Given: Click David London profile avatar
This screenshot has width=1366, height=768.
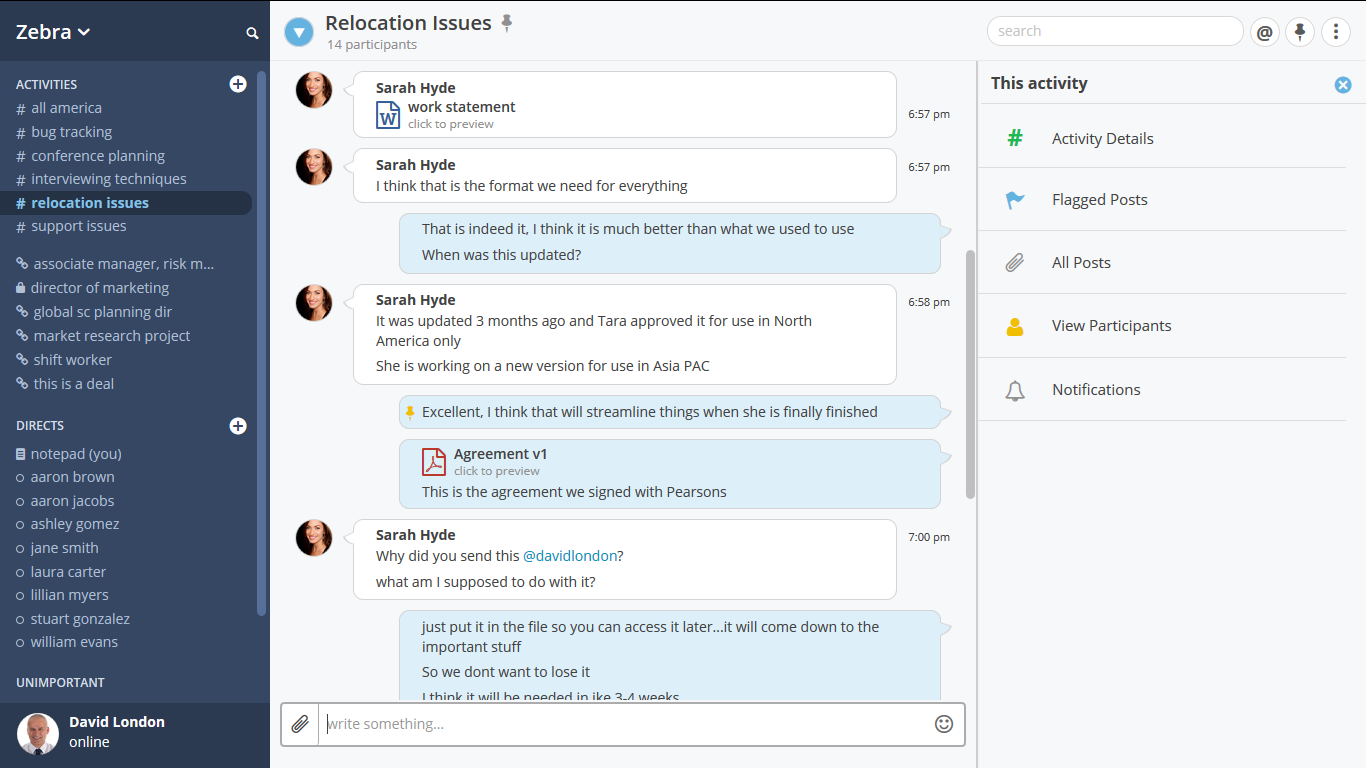Looking at the screenshot, I should 38,733.
